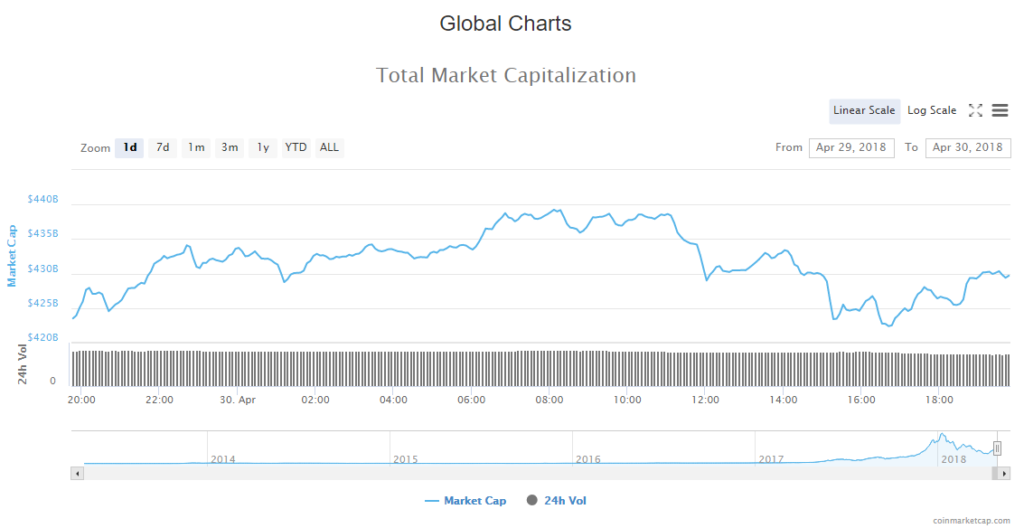This screenshot has height=528, width=1024.
Task: Choose the 1y zoom option
Action: coord(263,148)
